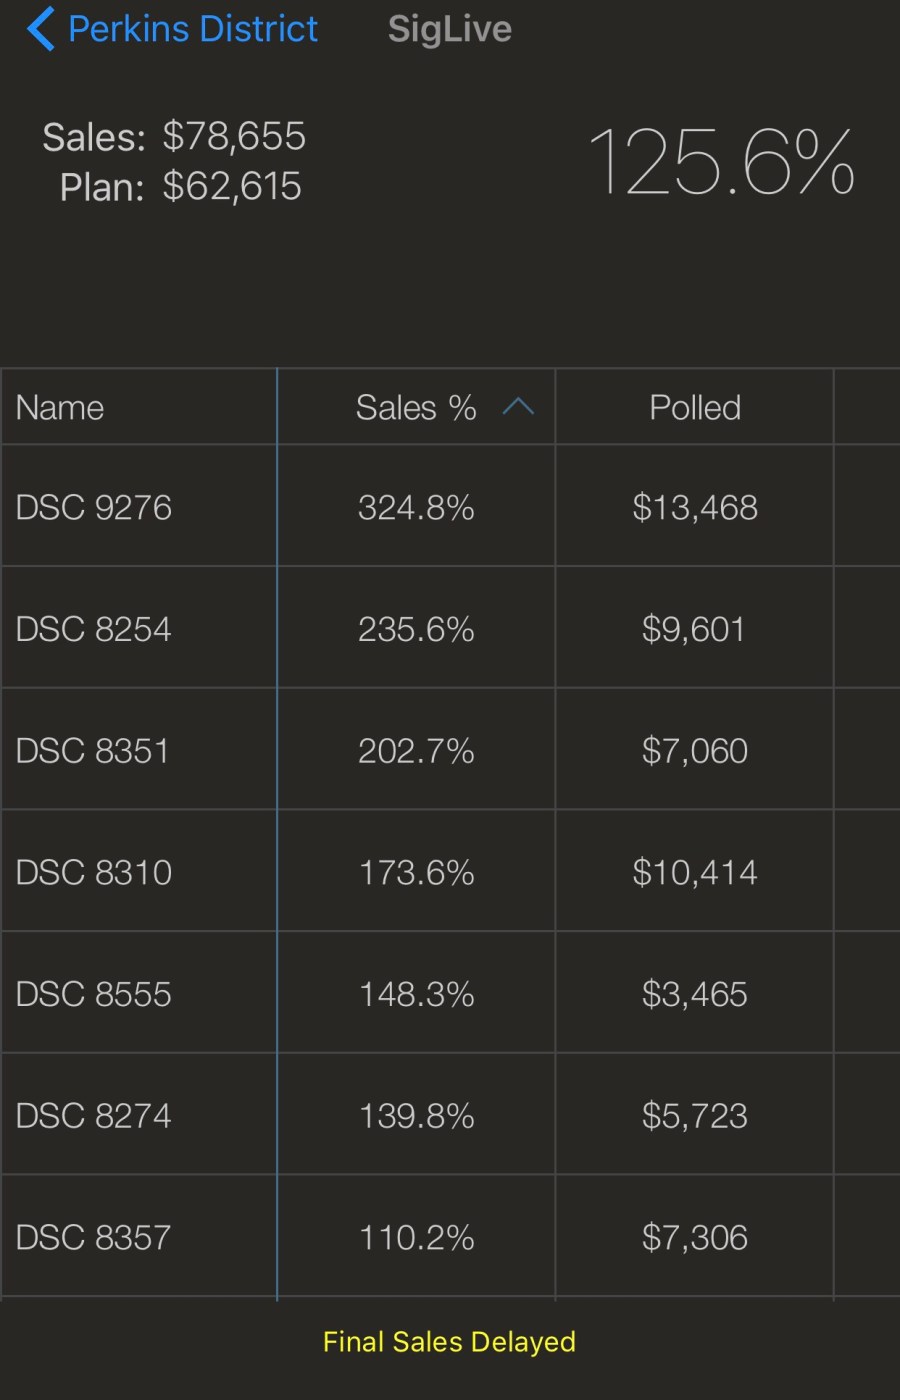Image resolution: width=900 pixels, height=1400 pixels.
Task: View DSC 8274 store details
Action: click(94, 1115)
